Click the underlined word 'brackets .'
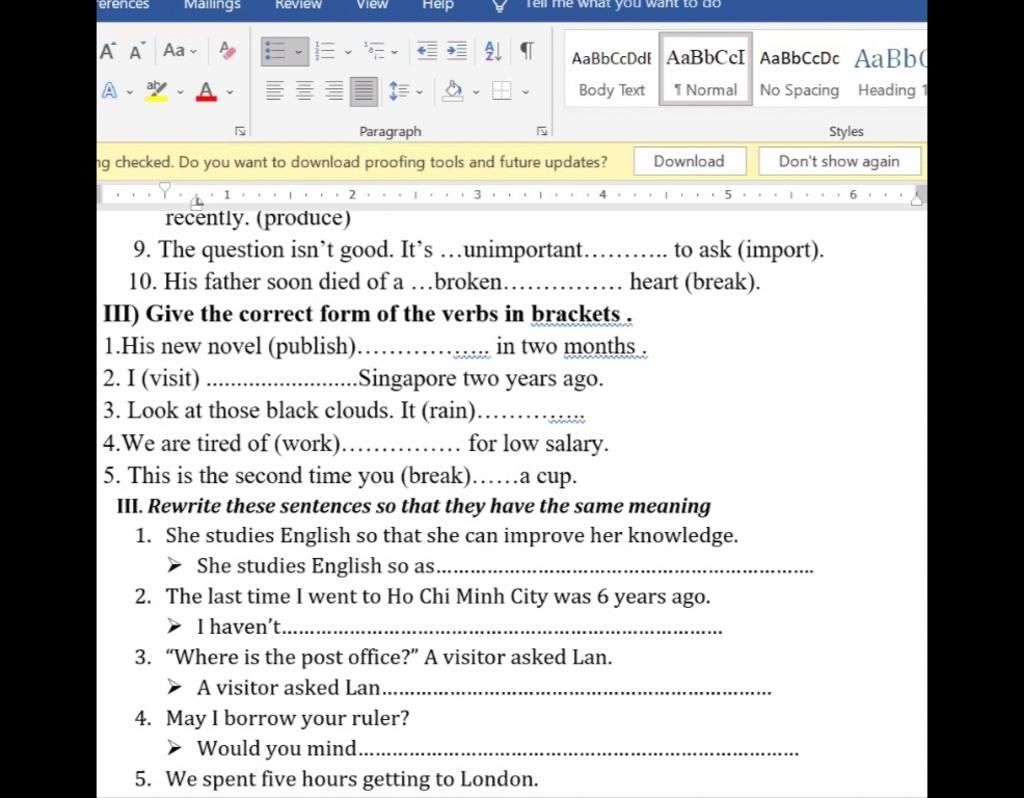This screenshot has width=1024, height=798. tap(581, 314)
